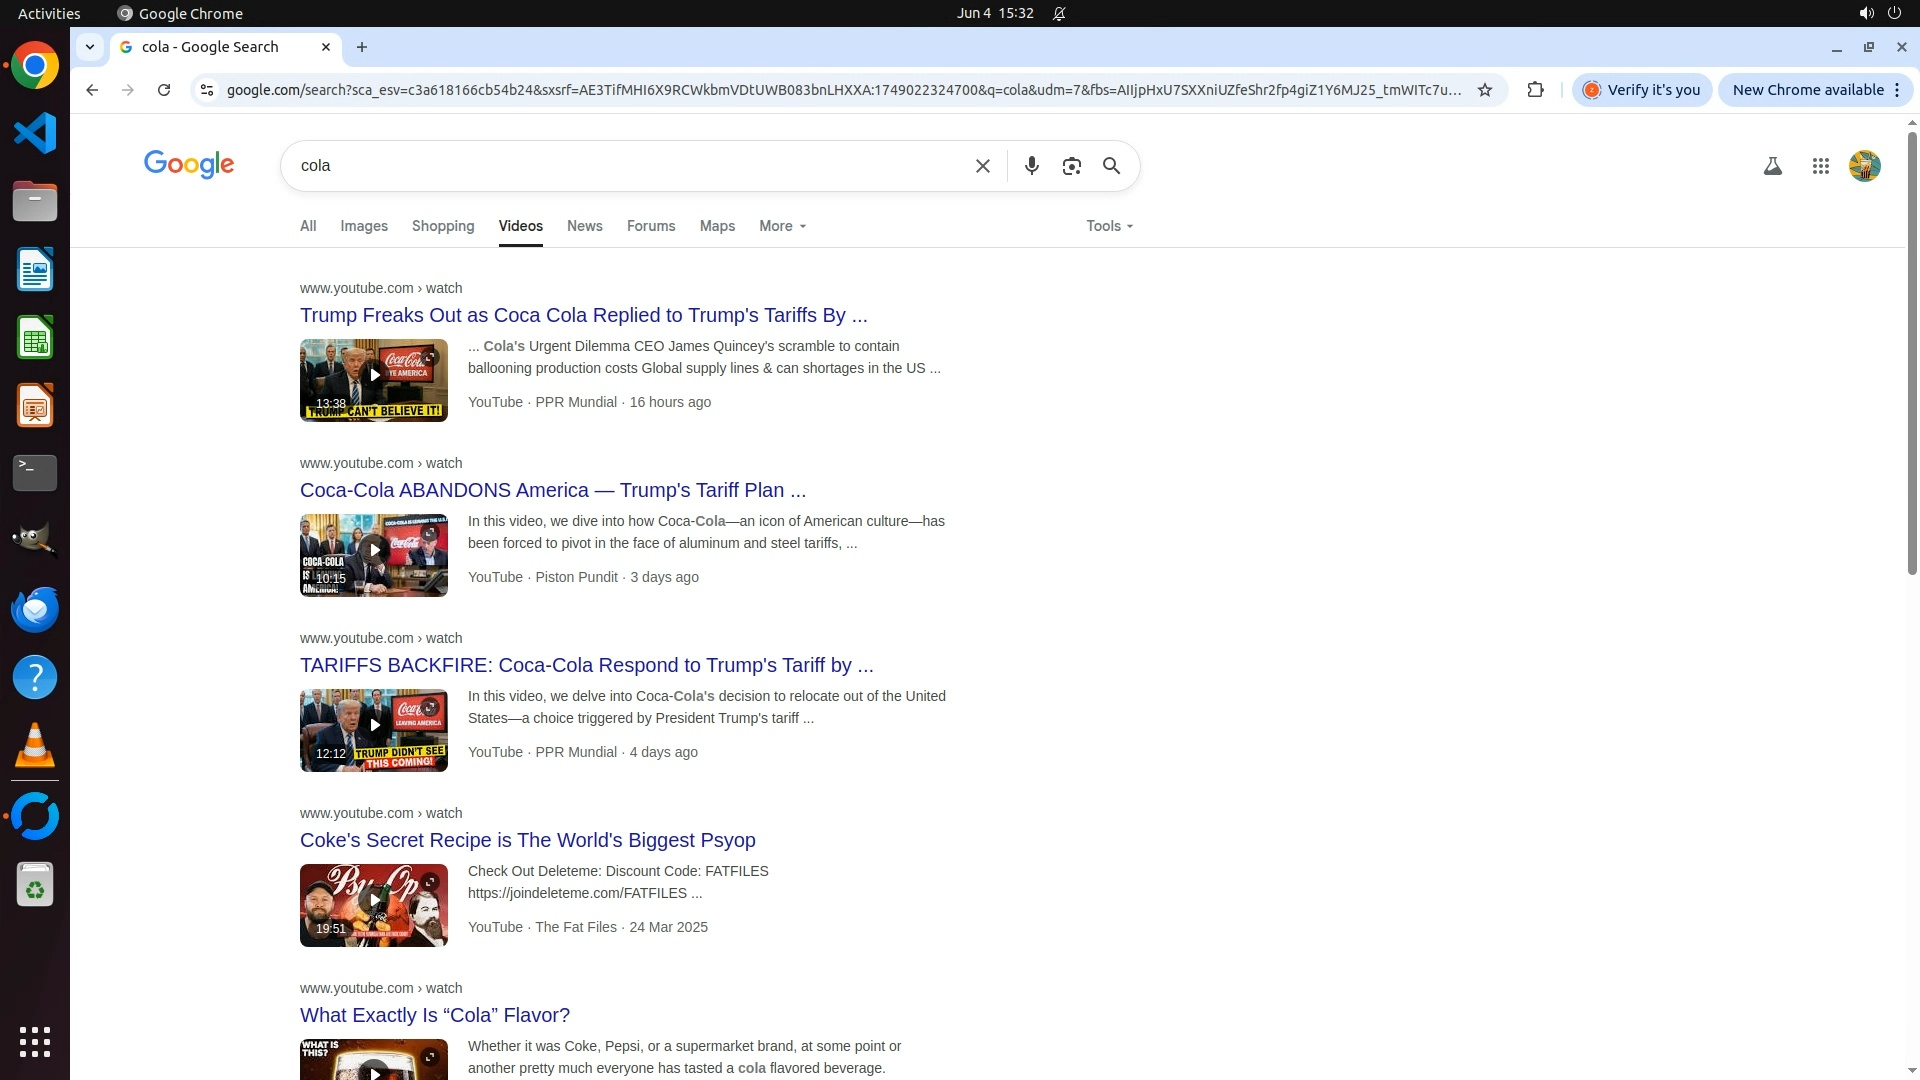Switch to the Images tab
Screen dimensions: 1920x1080
(364, 226)
